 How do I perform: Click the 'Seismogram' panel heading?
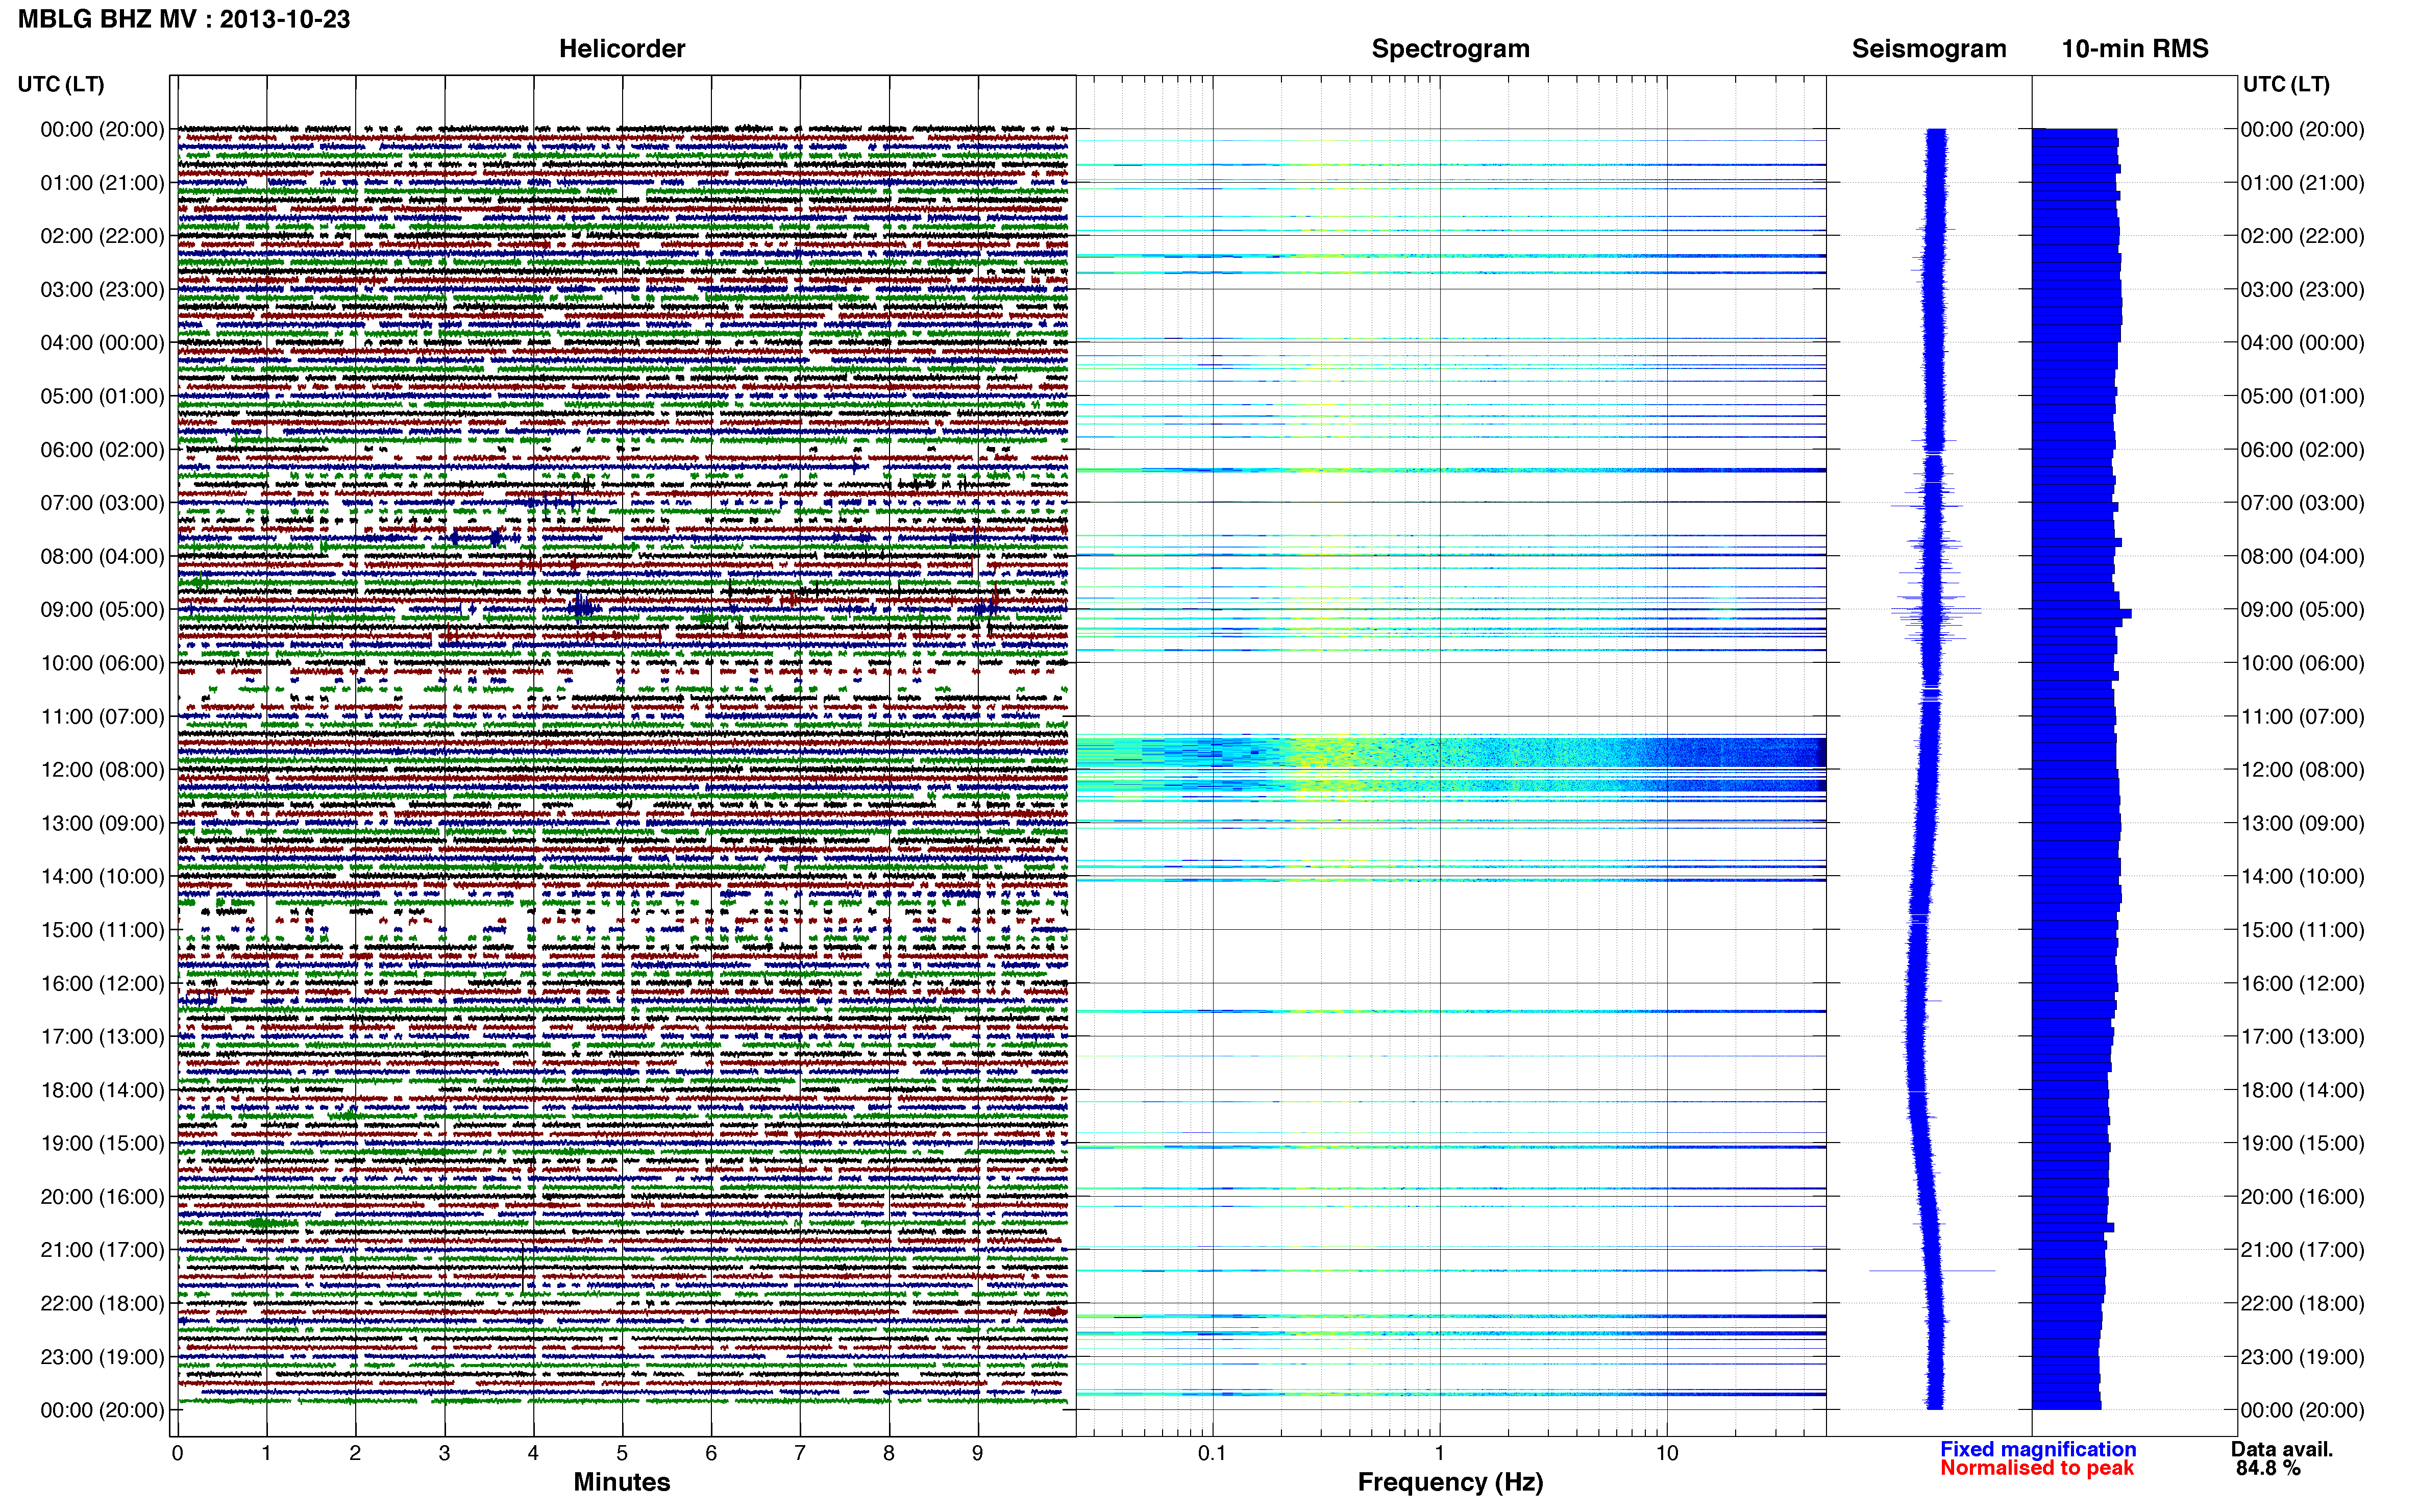point(1929,49)
